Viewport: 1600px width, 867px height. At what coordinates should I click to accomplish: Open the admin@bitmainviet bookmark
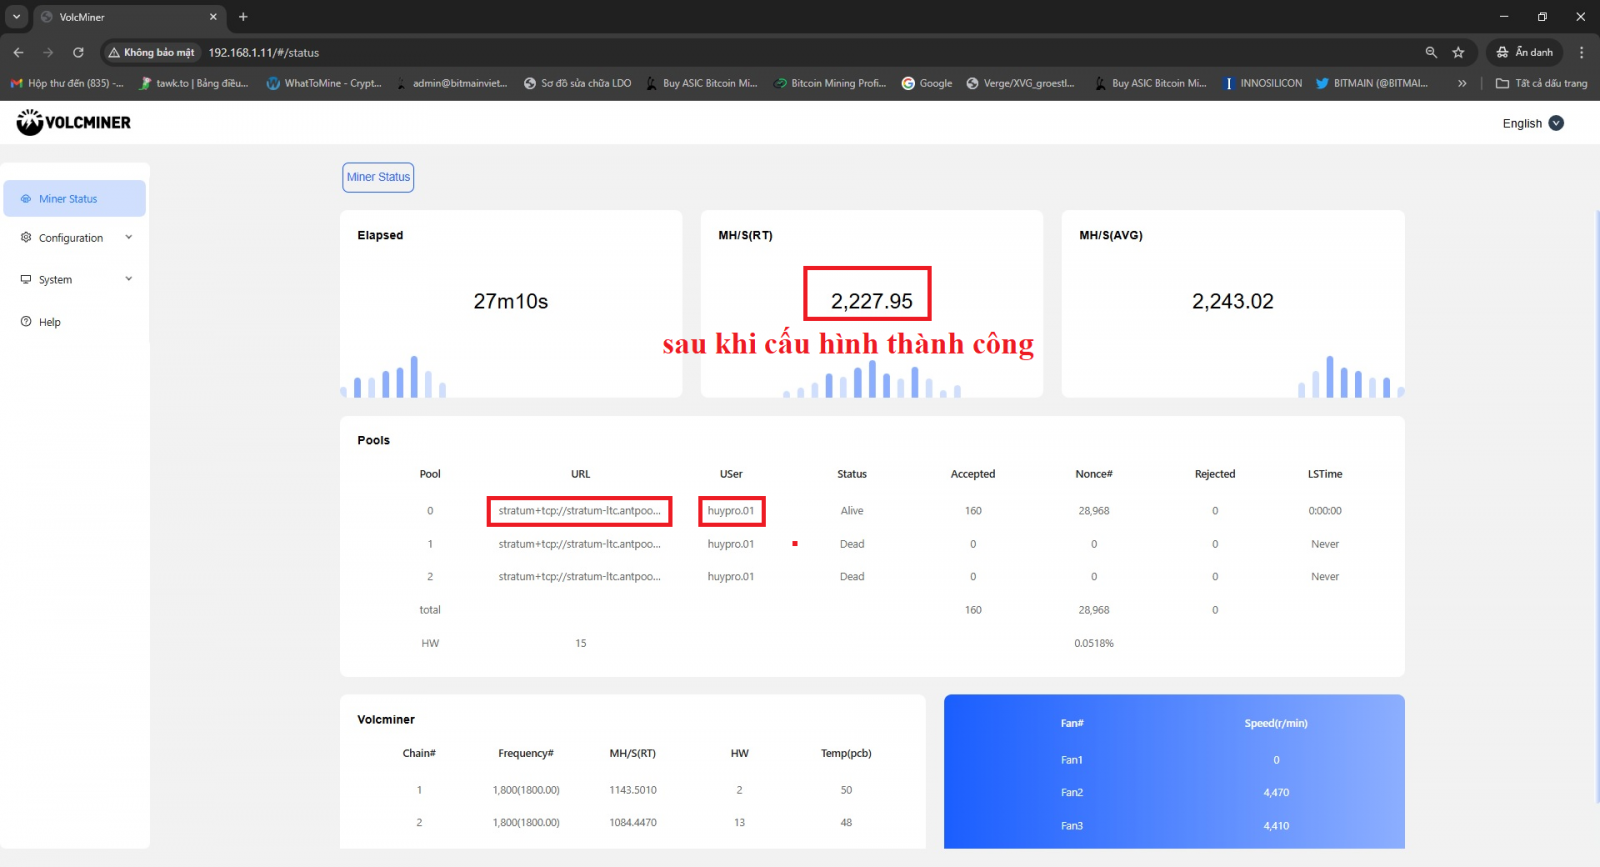(452, 83)
